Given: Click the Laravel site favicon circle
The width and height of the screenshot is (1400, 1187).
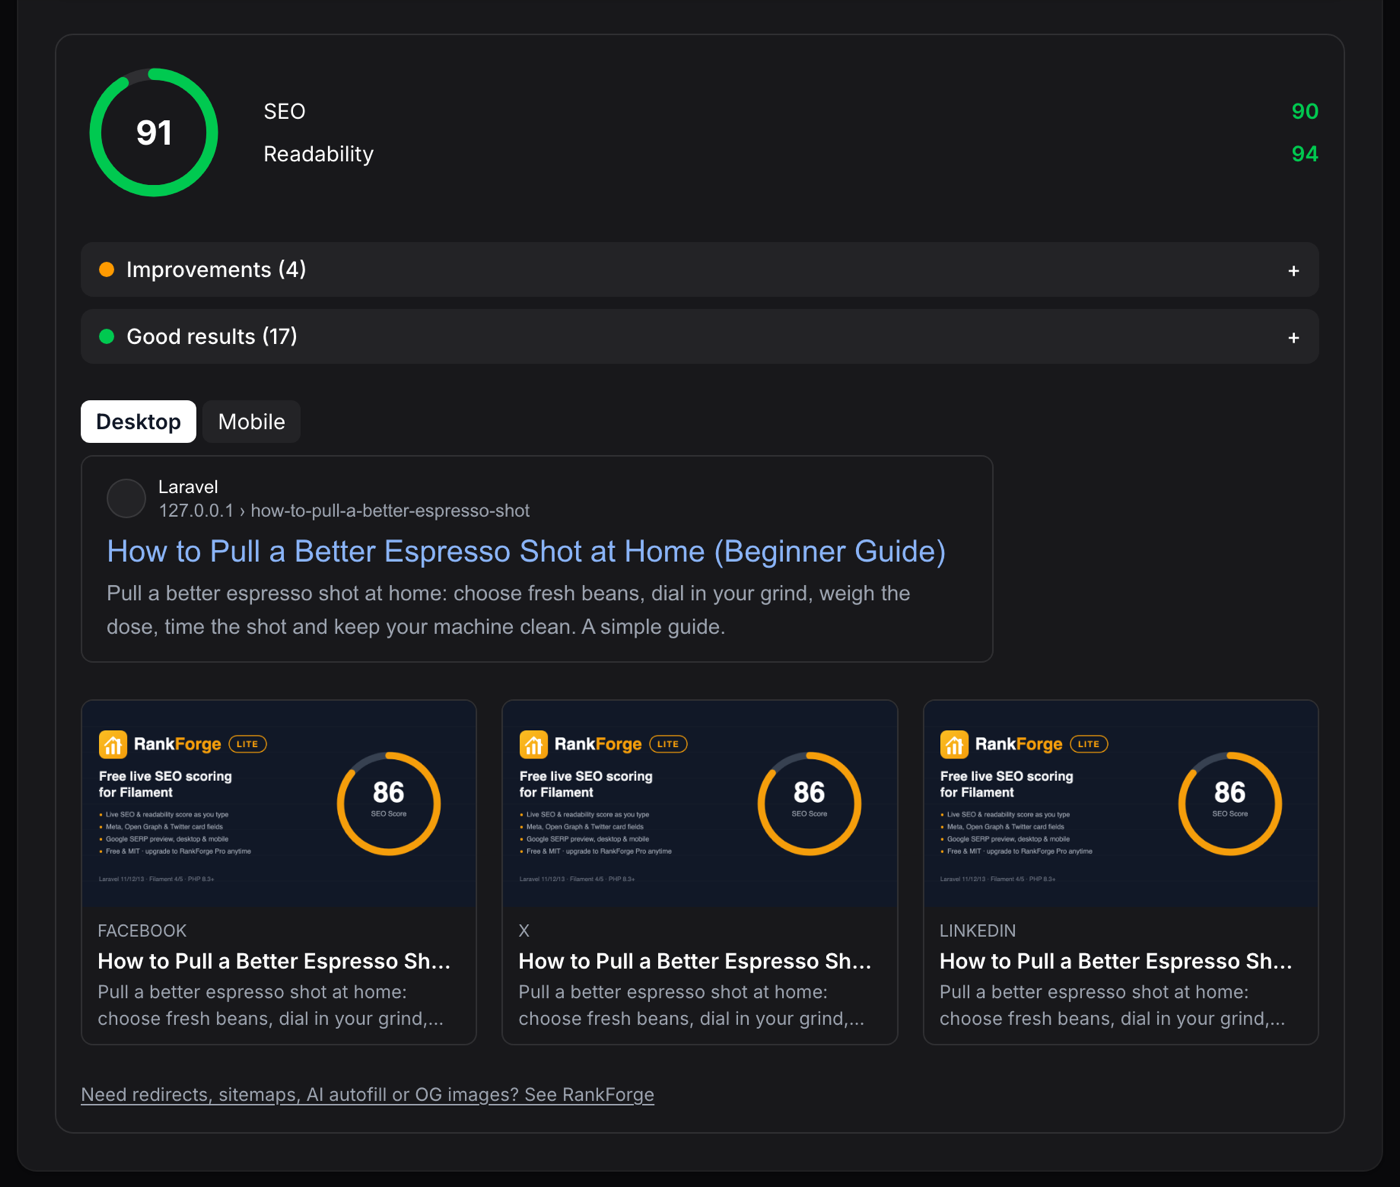Looking at the screenshot, I should coord(126,498).
